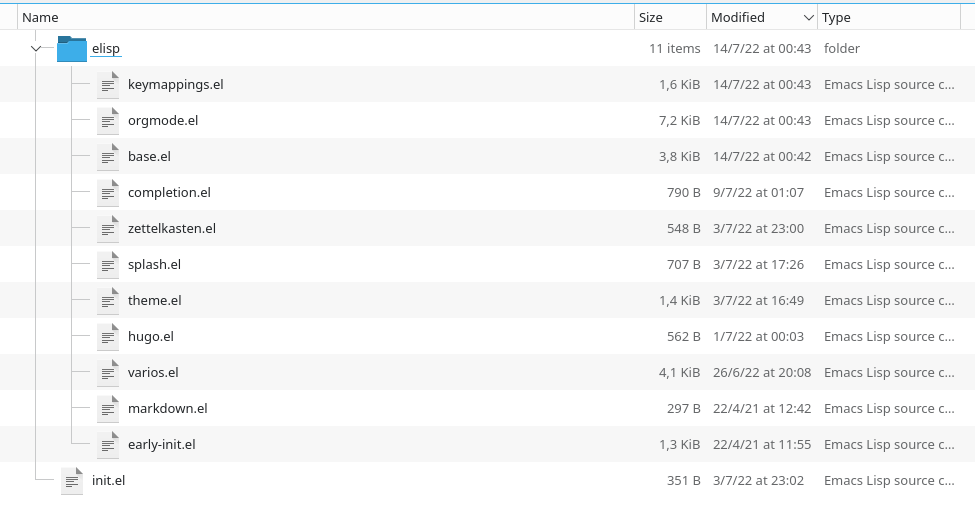Select the 14/7/22 at 00:42 modified date cell
Image resolution: width=975 pixels, height=512 pixels.
tap(761, 157)
